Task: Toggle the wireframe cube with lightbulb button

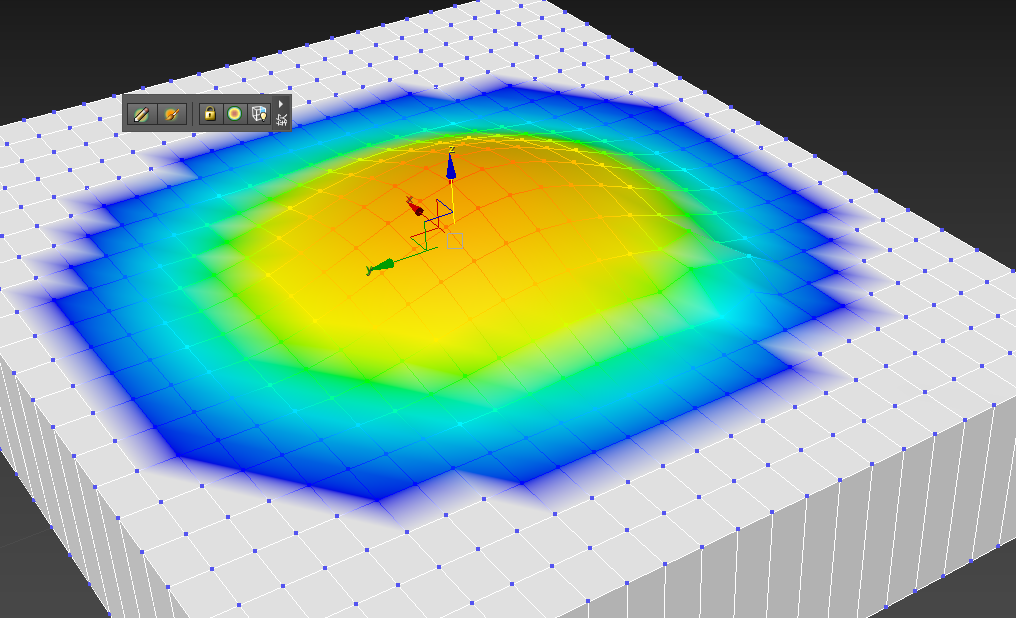Action: pos(259,114)
